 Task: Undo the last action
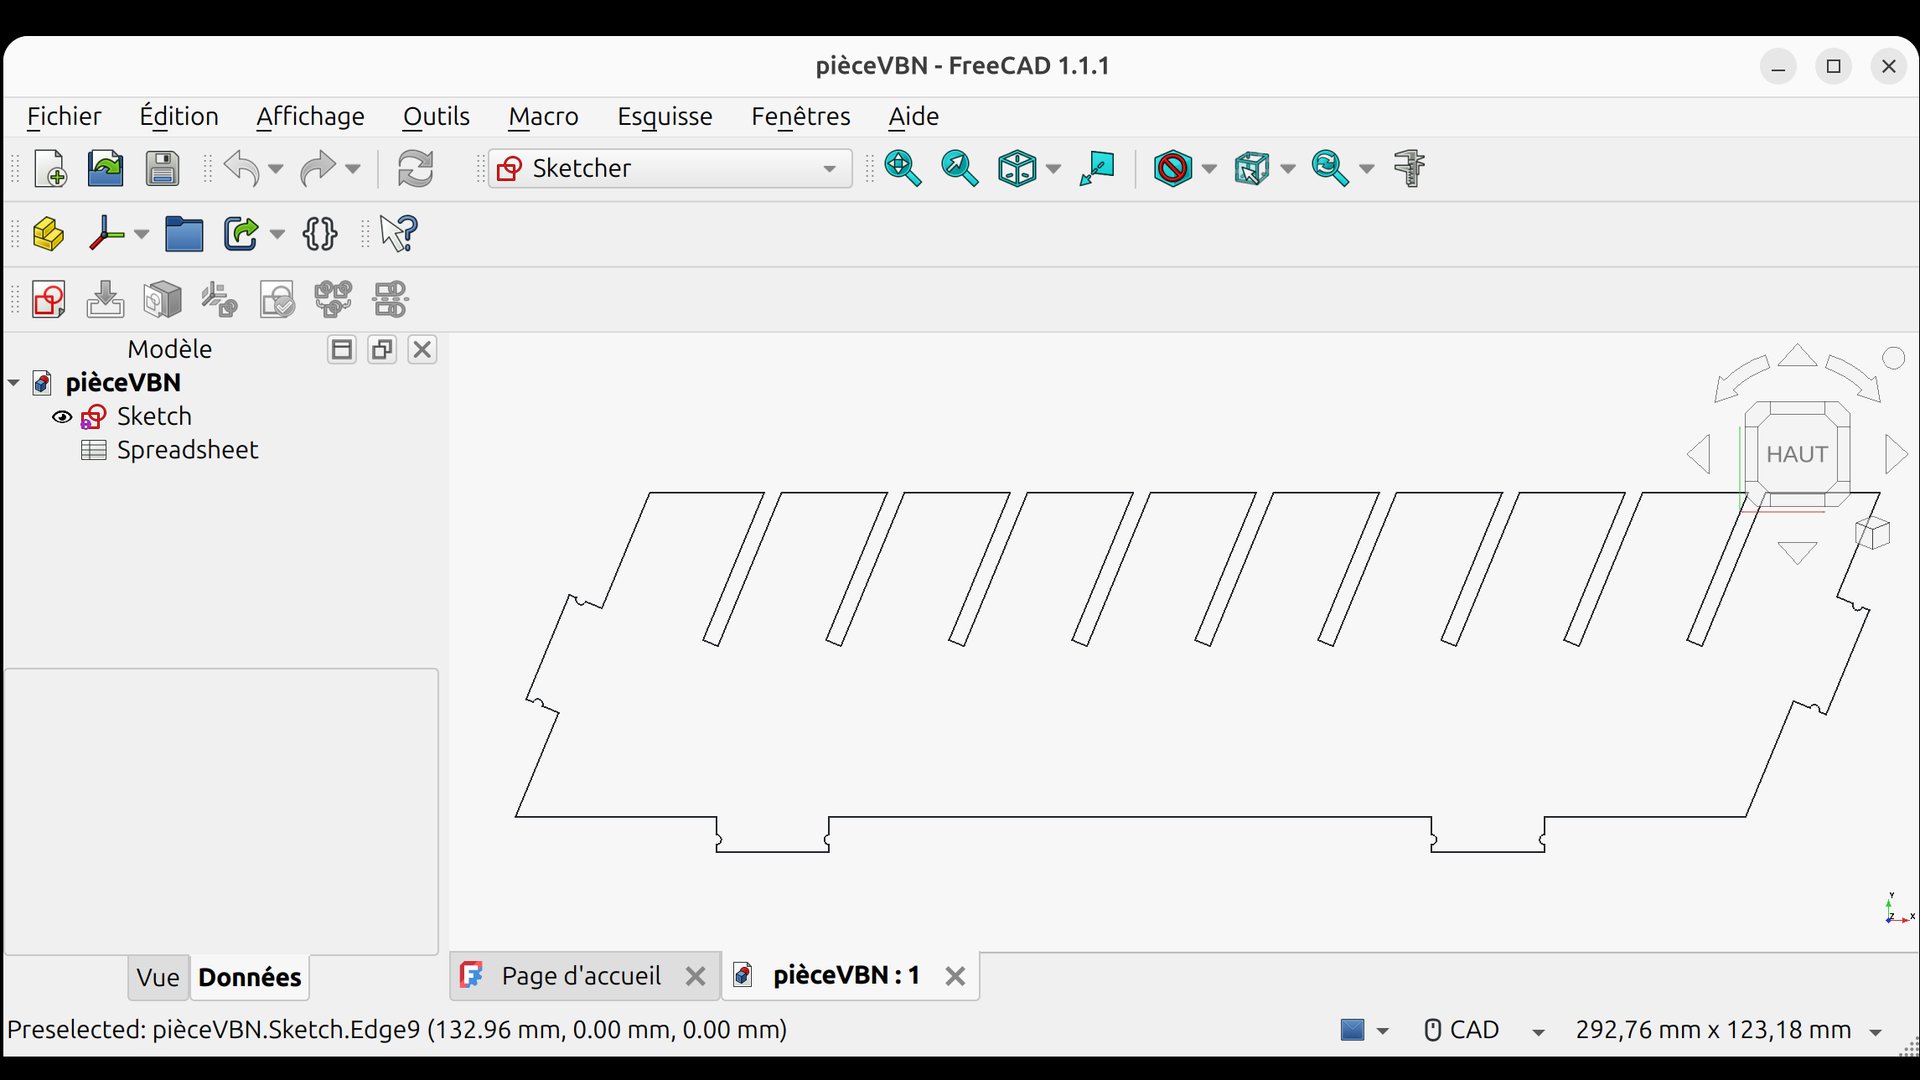point(241,168)
